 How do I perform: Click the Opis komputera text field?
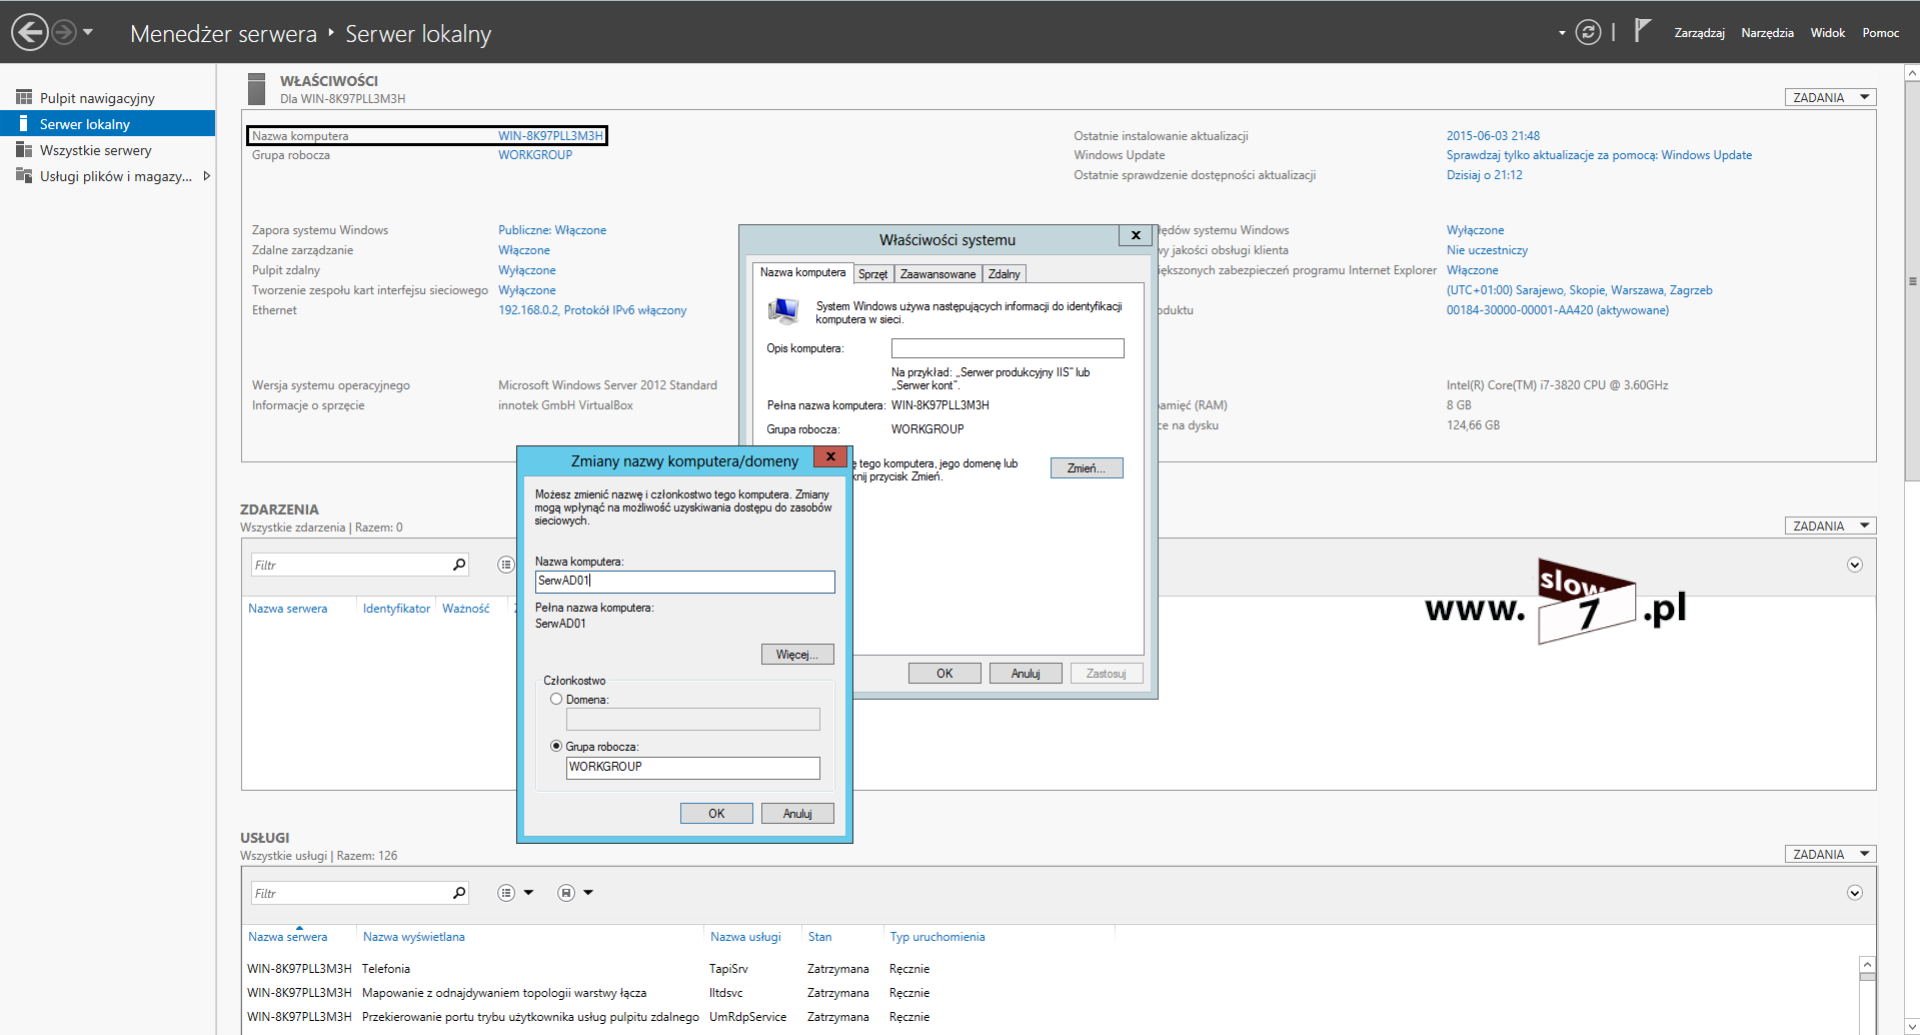(1007, 349)
